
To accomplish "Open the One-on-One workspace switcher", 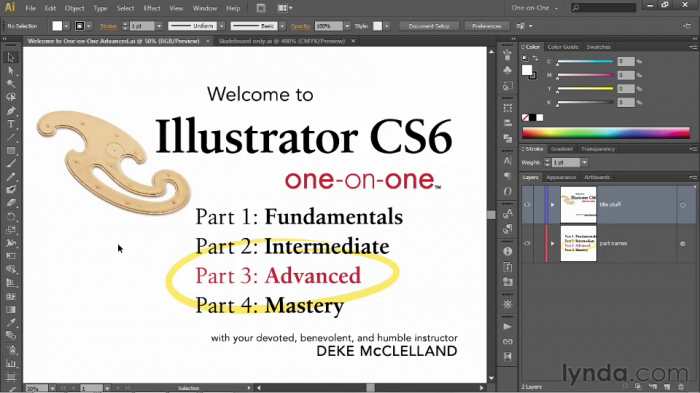I will pos(534,8).
